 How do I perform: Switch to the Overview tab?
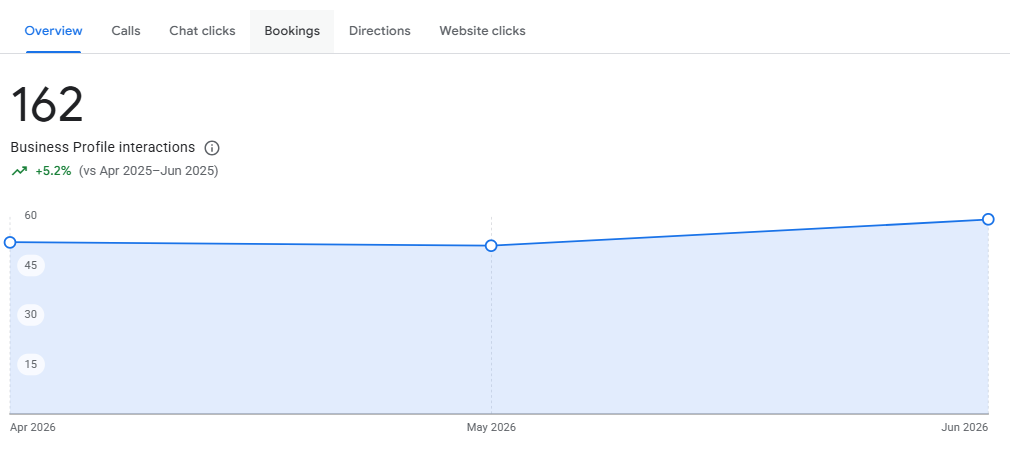coord(53,31)
